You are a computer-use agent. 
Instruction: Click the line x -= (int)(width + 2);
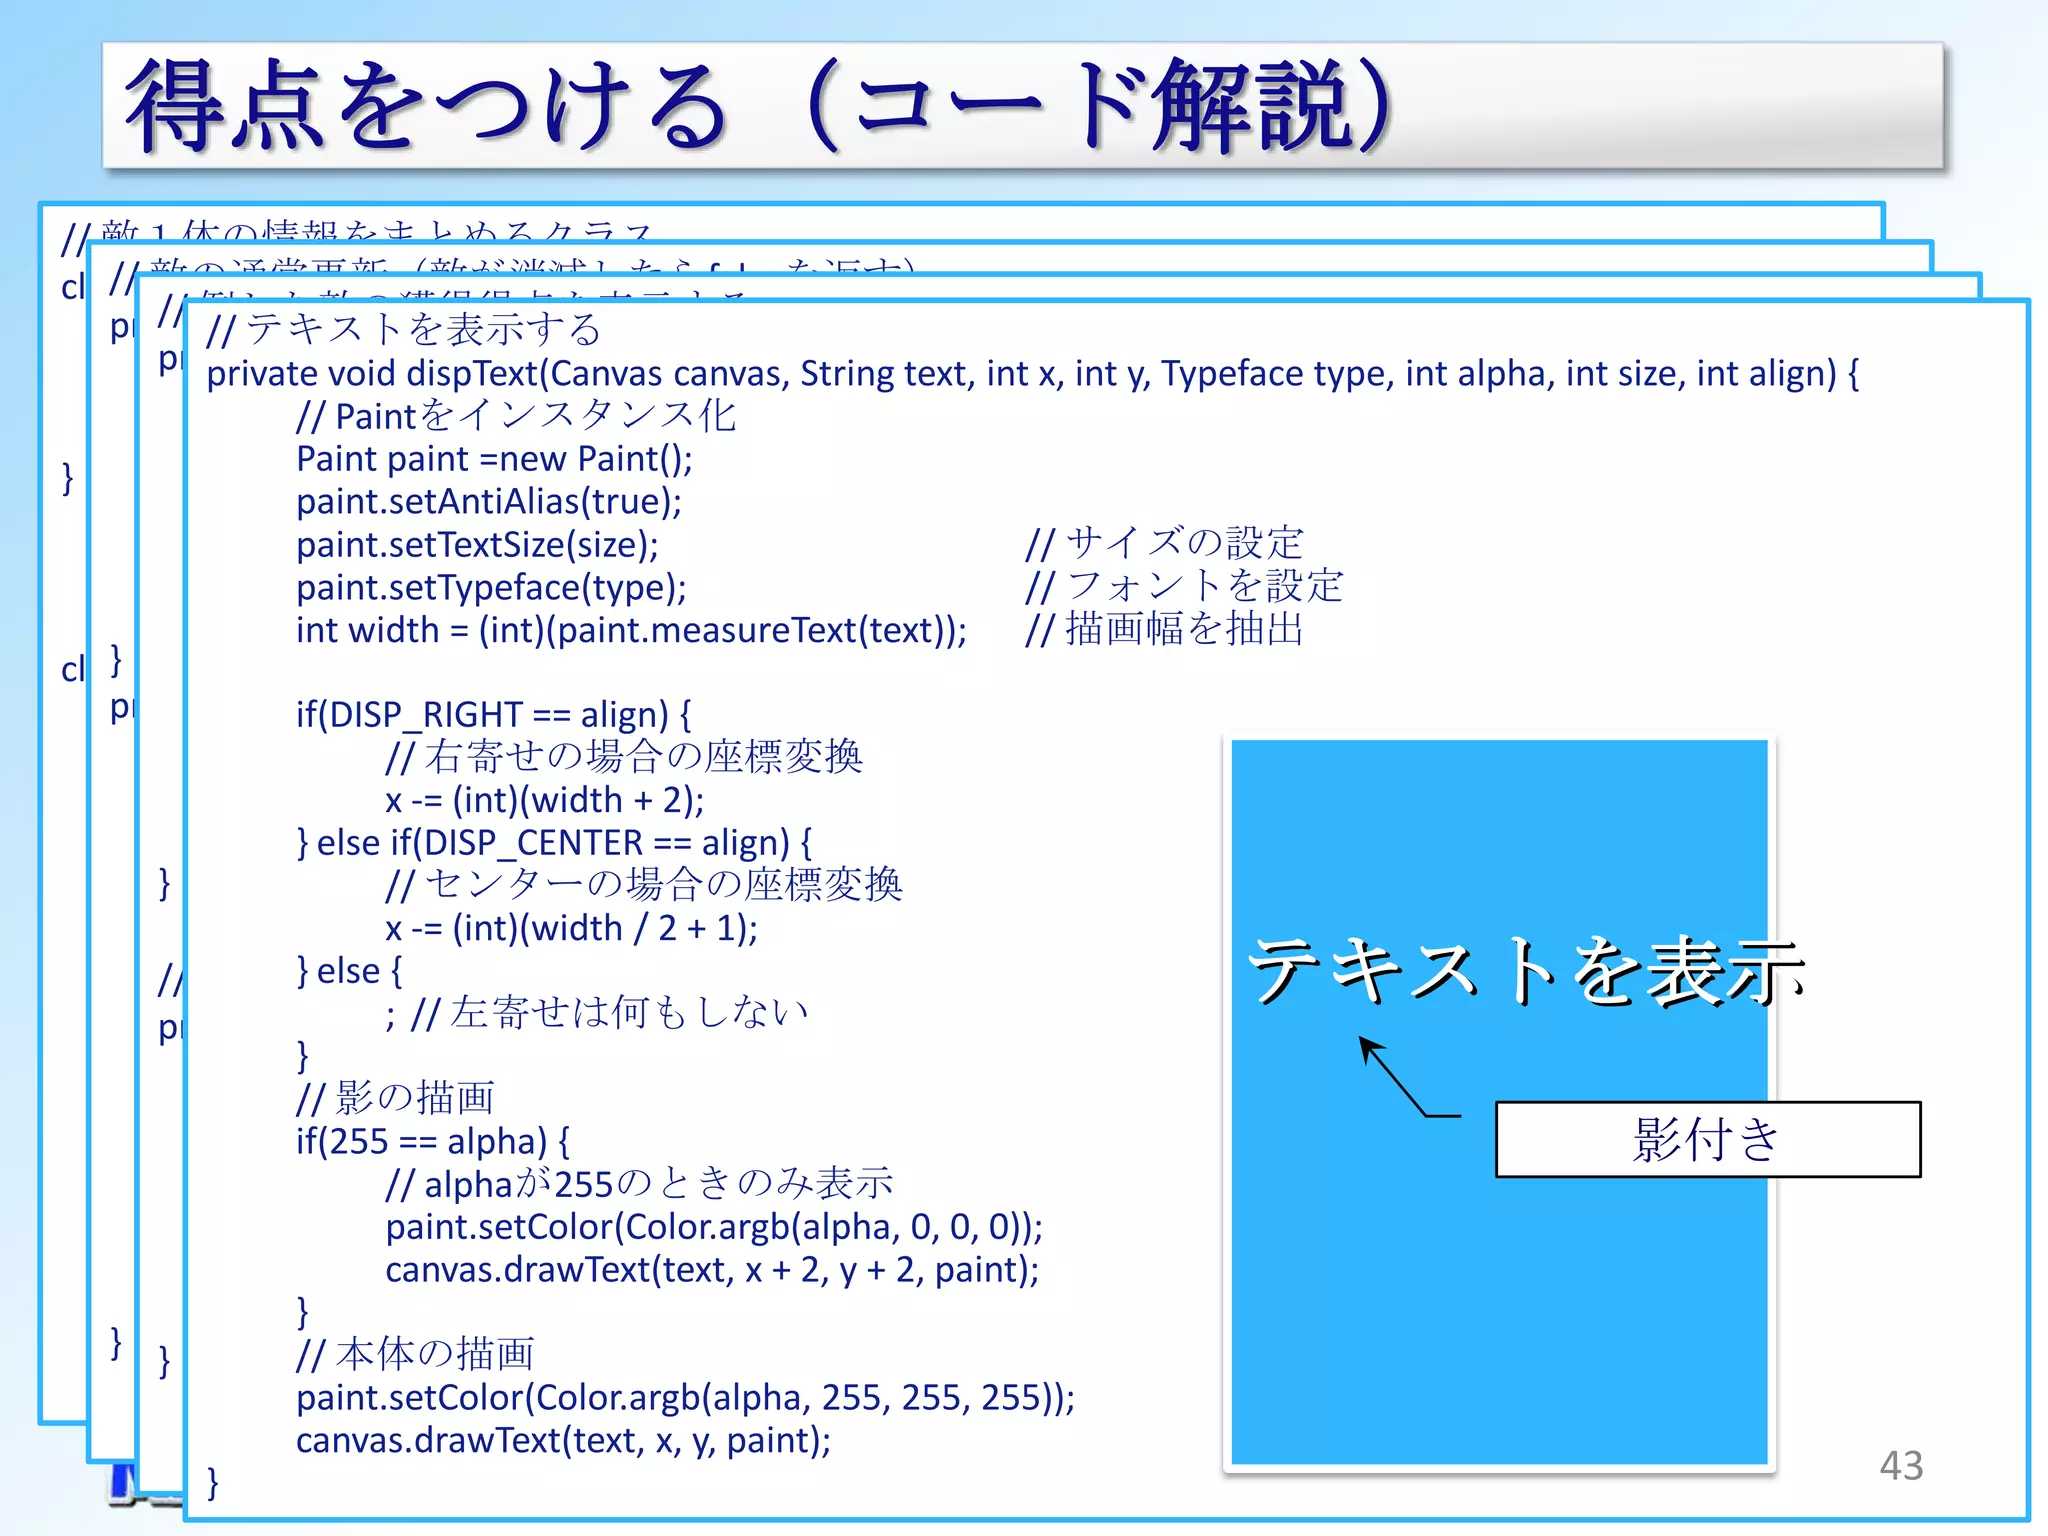pos(545,800)
